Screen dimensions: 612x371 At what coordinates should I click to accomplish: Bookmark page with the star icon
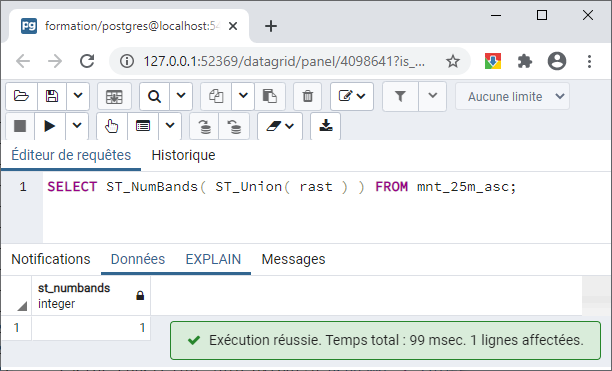(x=453, y=61)
